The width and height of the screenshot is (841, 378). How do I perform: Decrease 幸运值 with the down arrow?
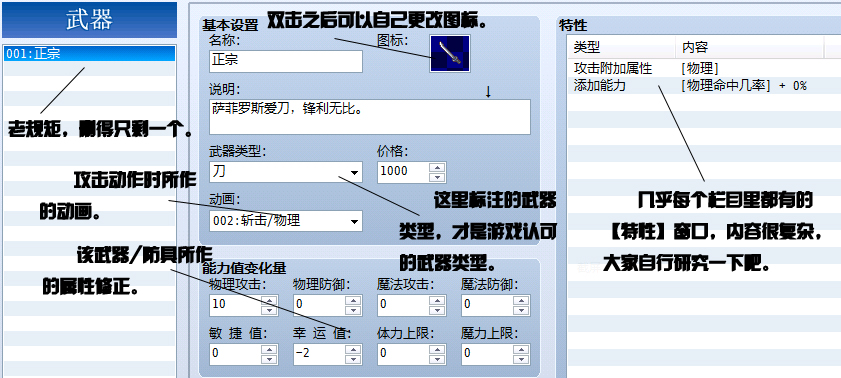point(353,359)
